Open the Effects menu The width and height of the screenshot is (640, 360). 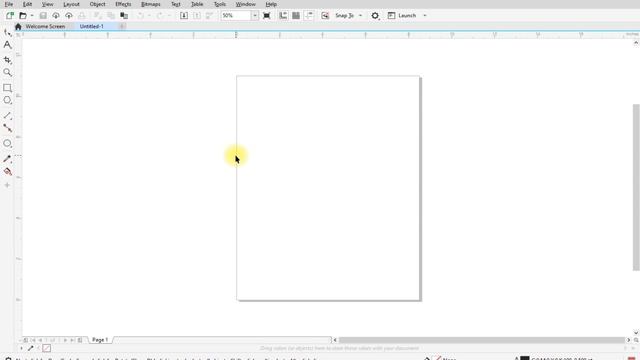123,4
